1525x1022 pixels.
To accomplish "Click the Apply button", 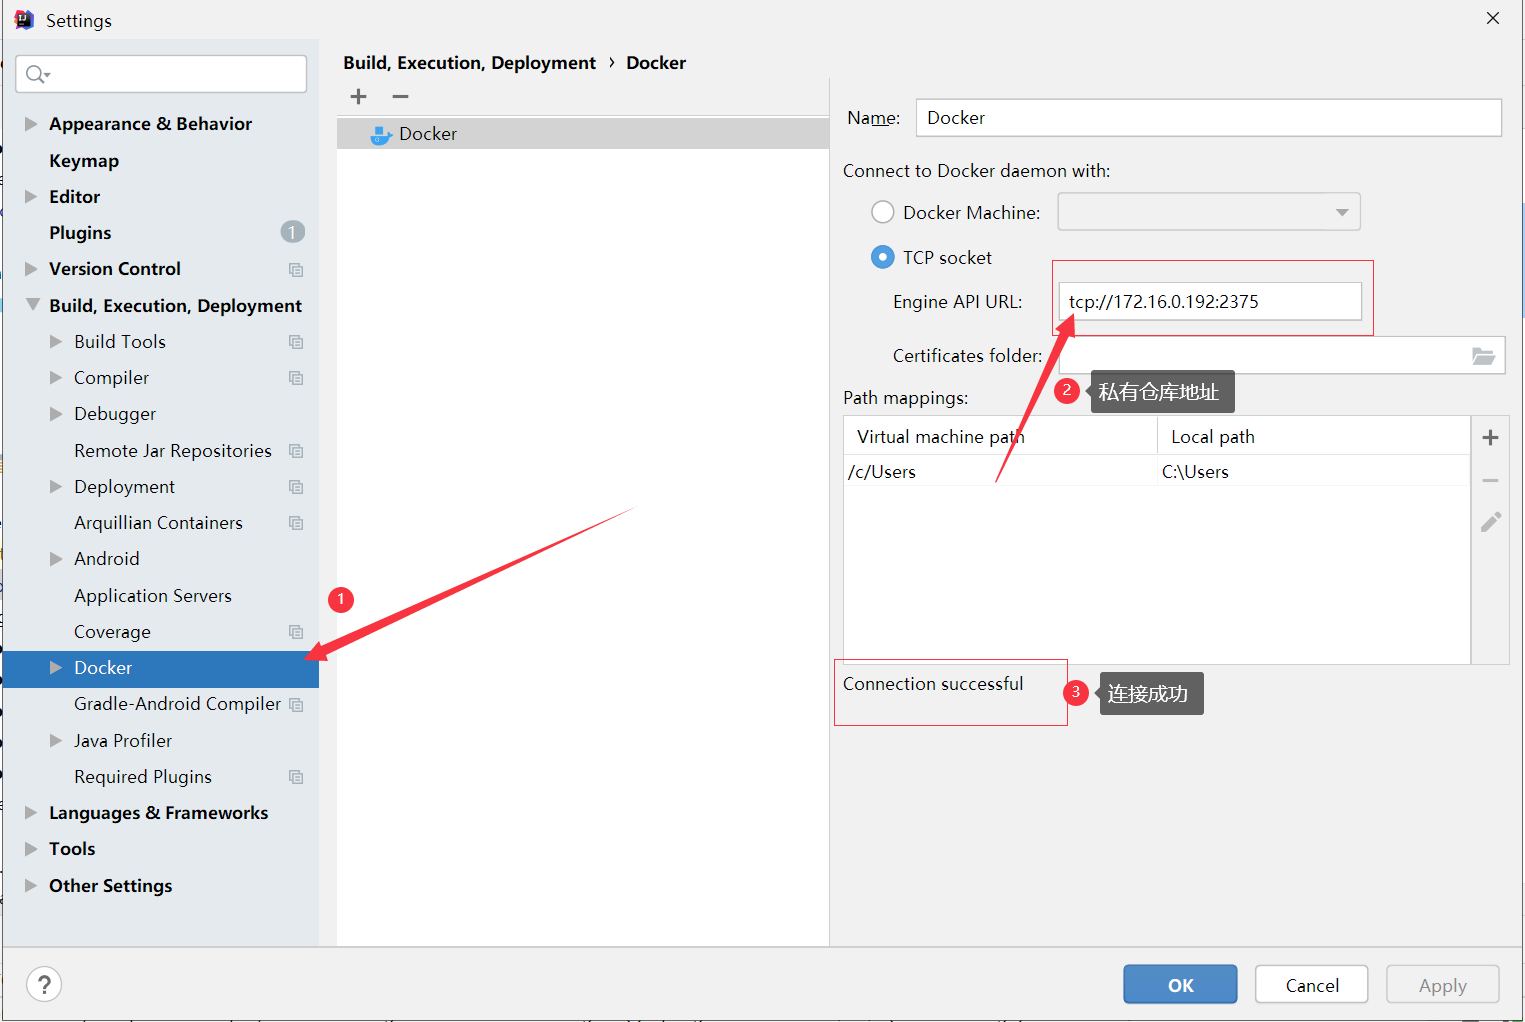I will pos(1442,985).
